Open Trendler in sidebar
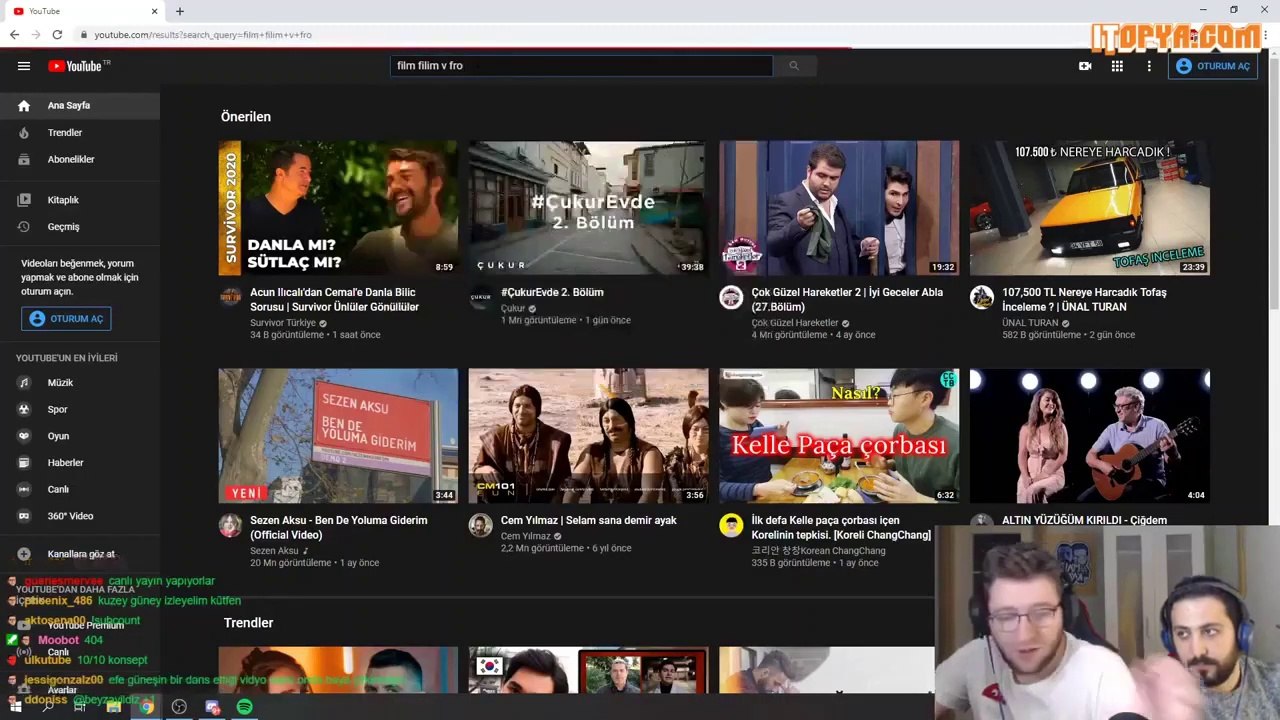This screenshot has width=1280, height=720. click(80, 132)
